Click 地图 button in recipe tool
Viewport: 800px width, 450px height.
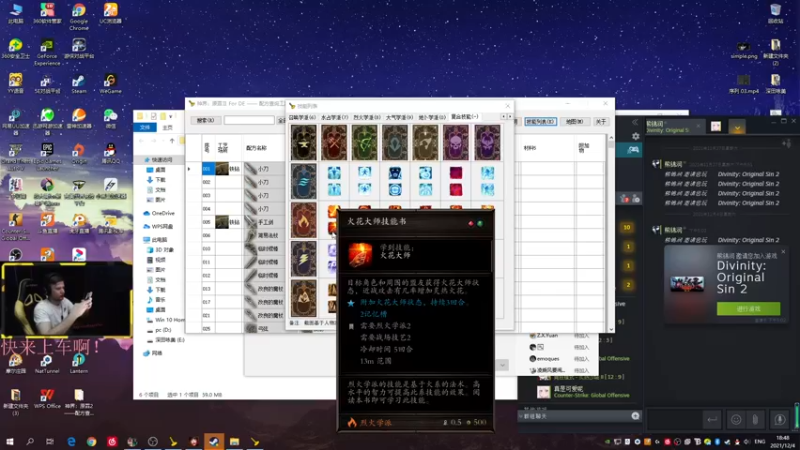[x=574, y=121]
